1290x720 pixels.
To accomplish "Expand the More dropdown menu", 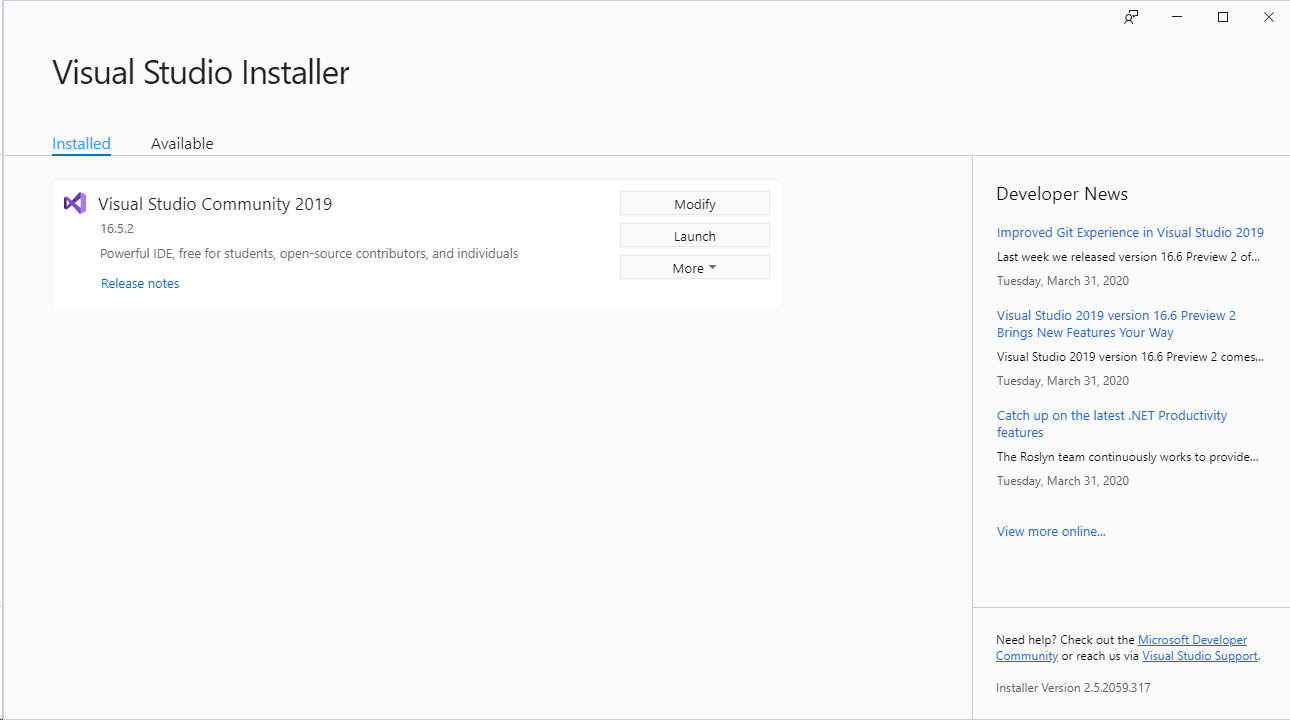I will (694, 268).
